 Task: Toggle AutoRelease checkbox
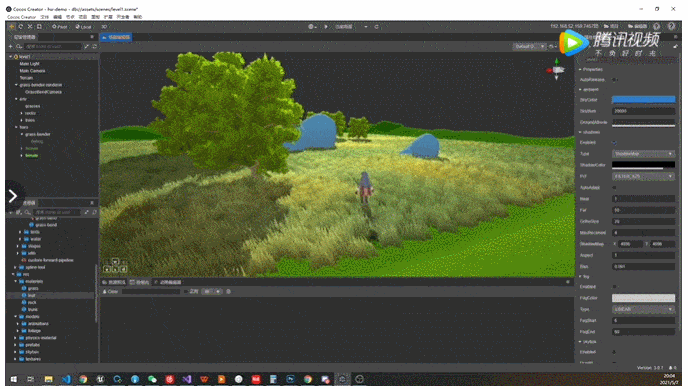pyautogui.click(x=614, y=80)
